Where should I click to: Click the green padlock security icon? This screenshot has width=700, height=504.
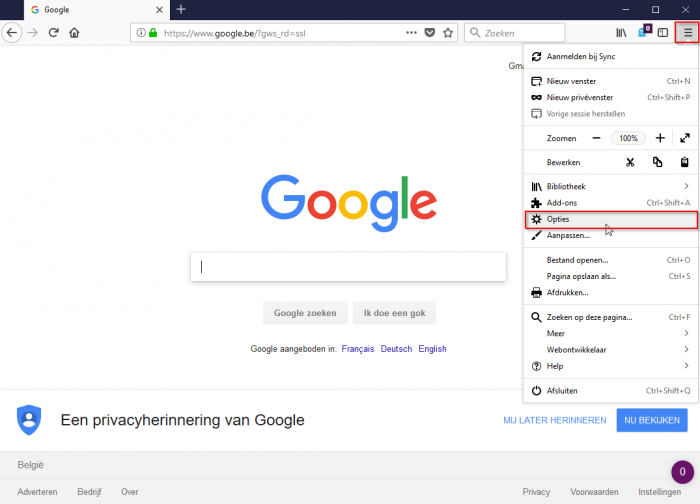(x=153, y=33)
